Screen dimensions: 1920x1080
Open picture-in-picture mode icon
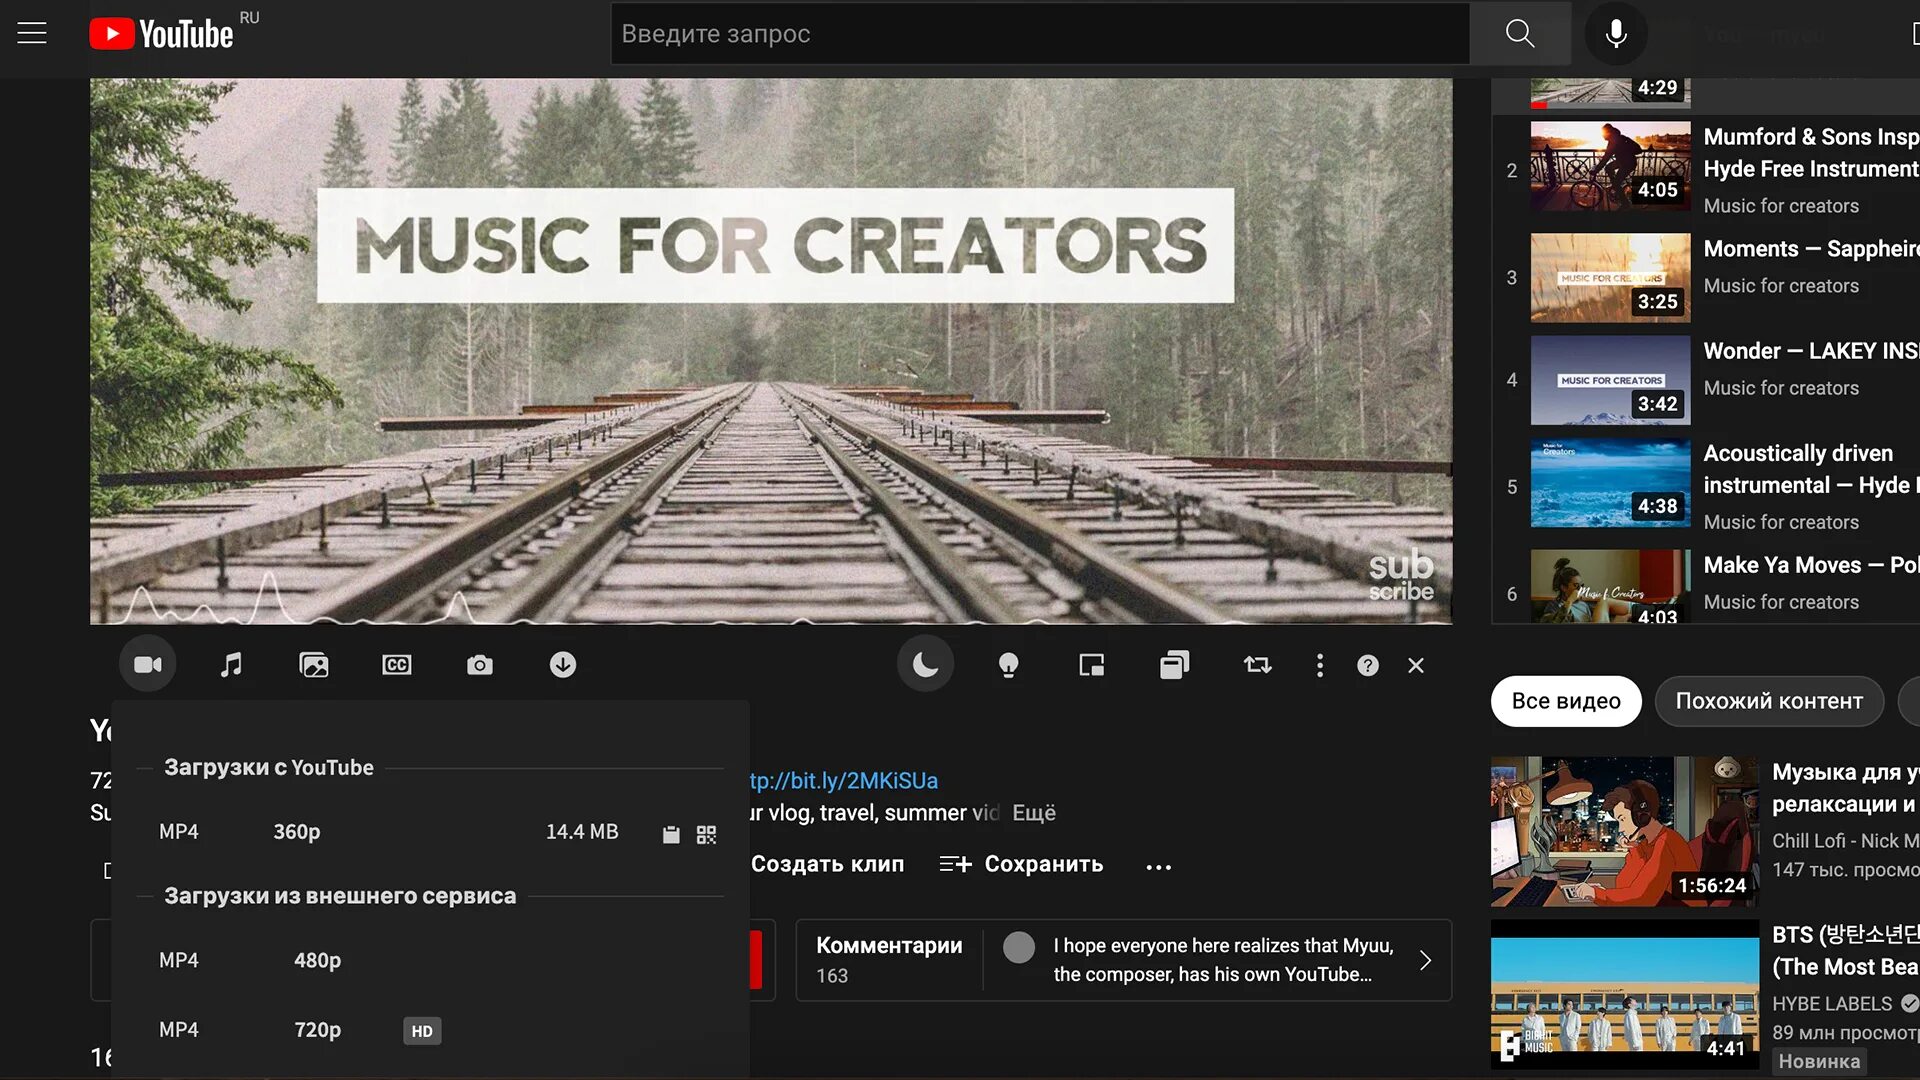click(1092, 665)
